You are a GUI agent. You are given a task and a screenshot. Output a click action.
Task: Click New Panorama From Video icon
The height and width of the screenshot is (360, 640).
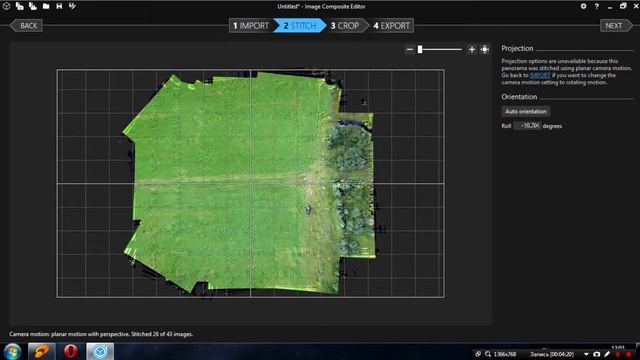pyautogui.click(x=33, y=6)
